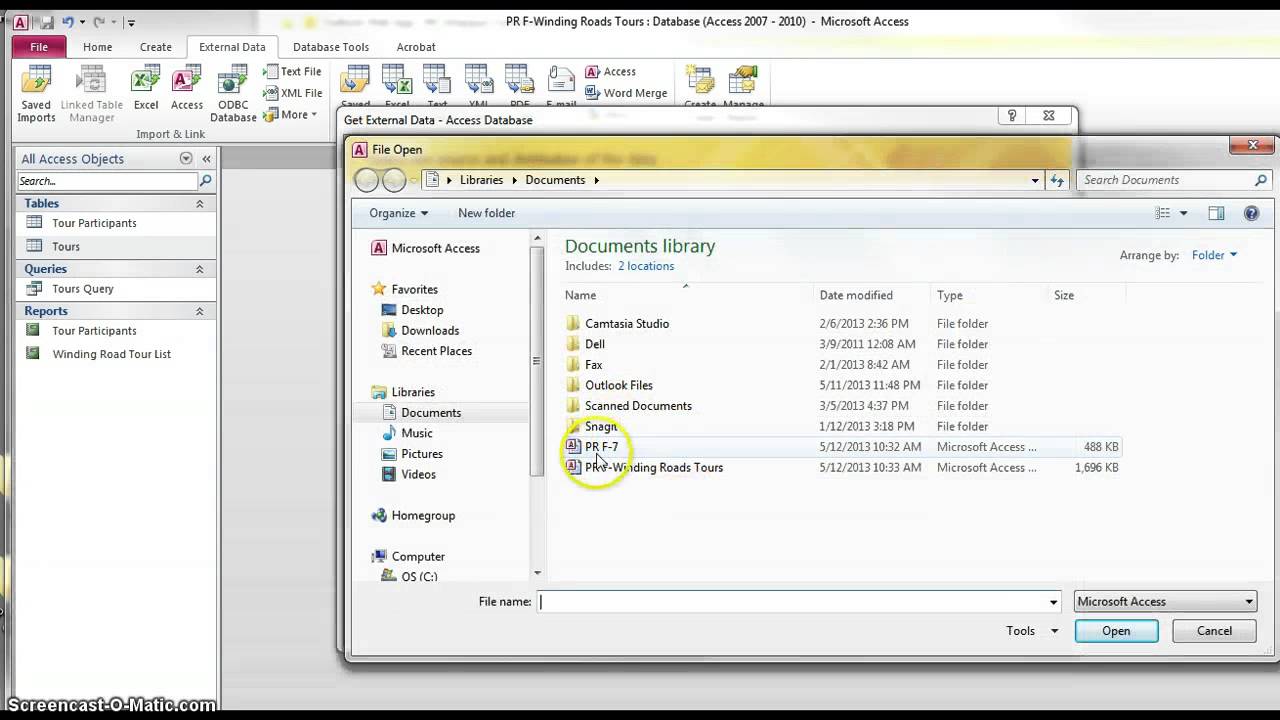Open the Arrange by Folder dropdown
The height and width of the screenshot is (720, 1280).
(x=1214, y=255)
